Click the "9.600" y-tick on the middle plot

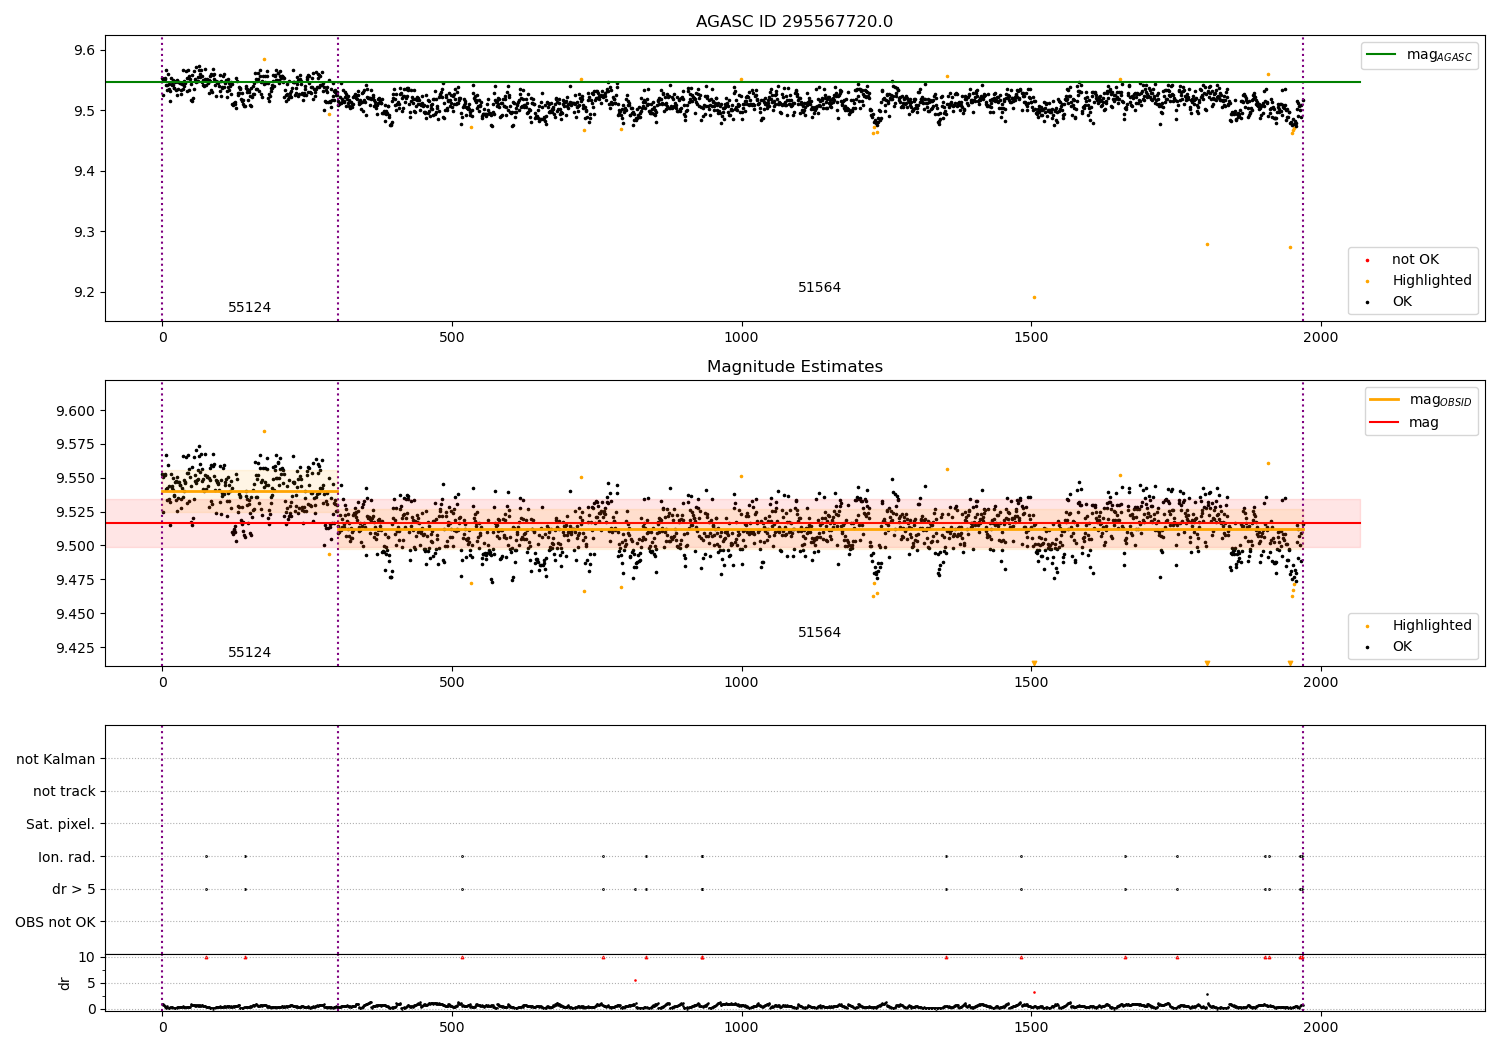(x=76, y=411)
